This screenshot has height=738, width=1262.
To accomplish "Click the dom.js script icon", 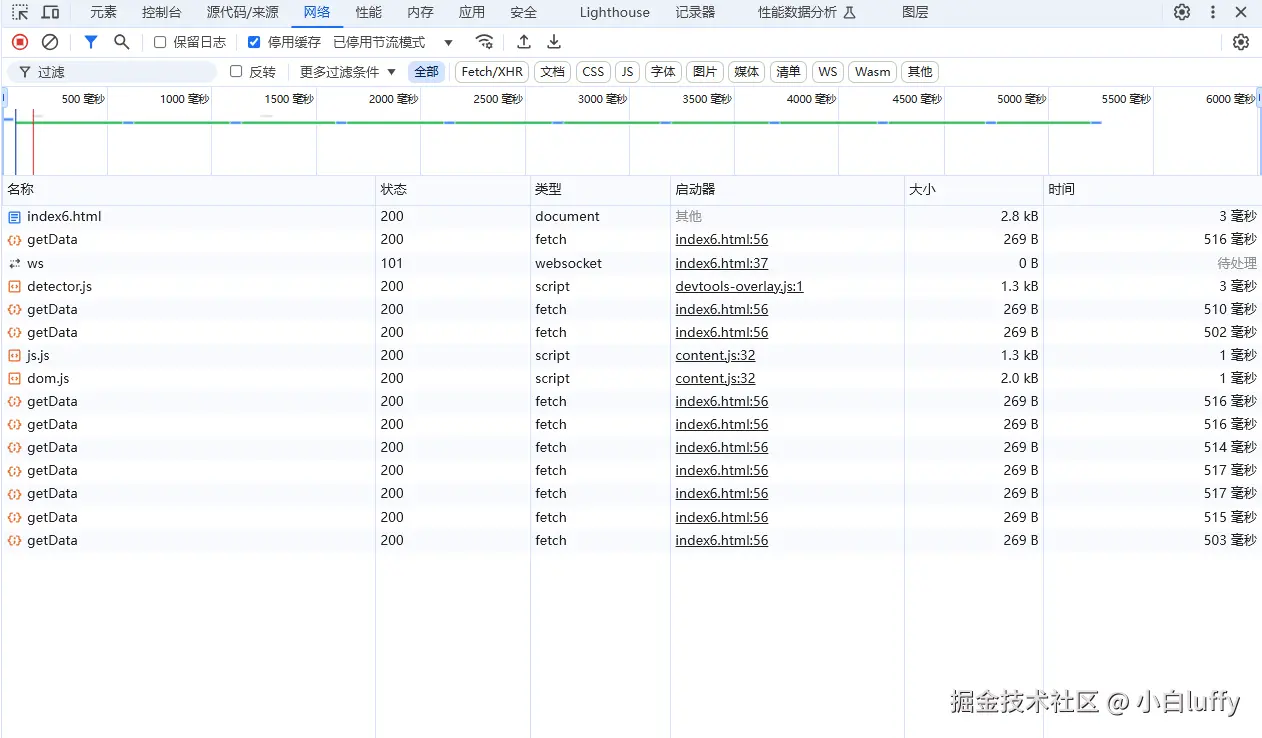I will click(14, 379).
